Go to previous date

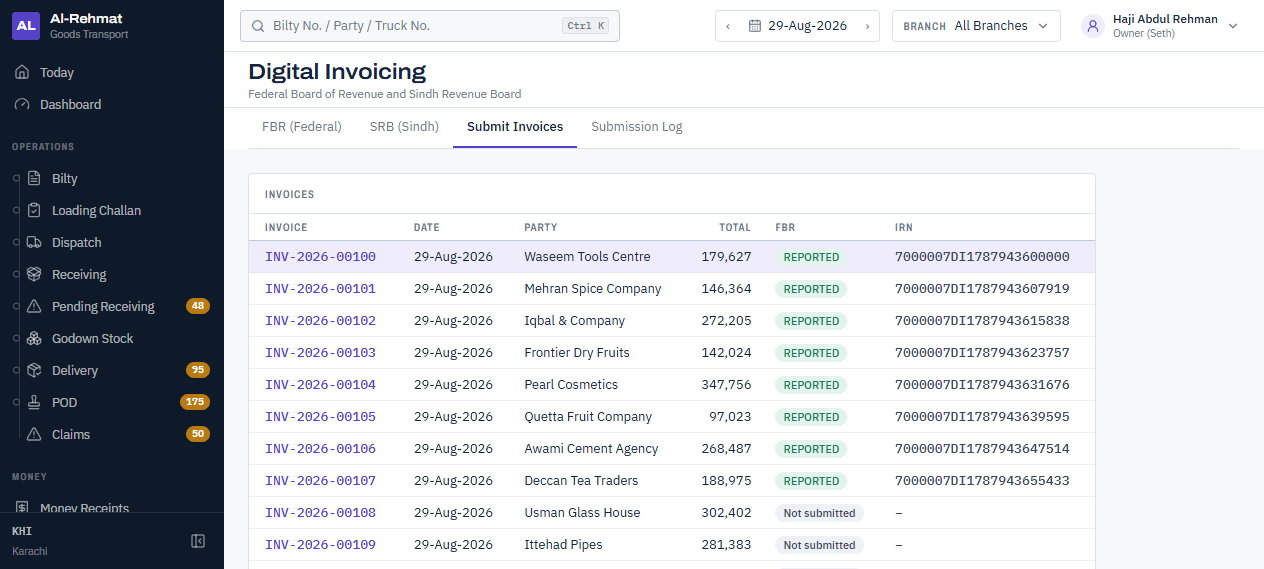[x=728, y=26]
